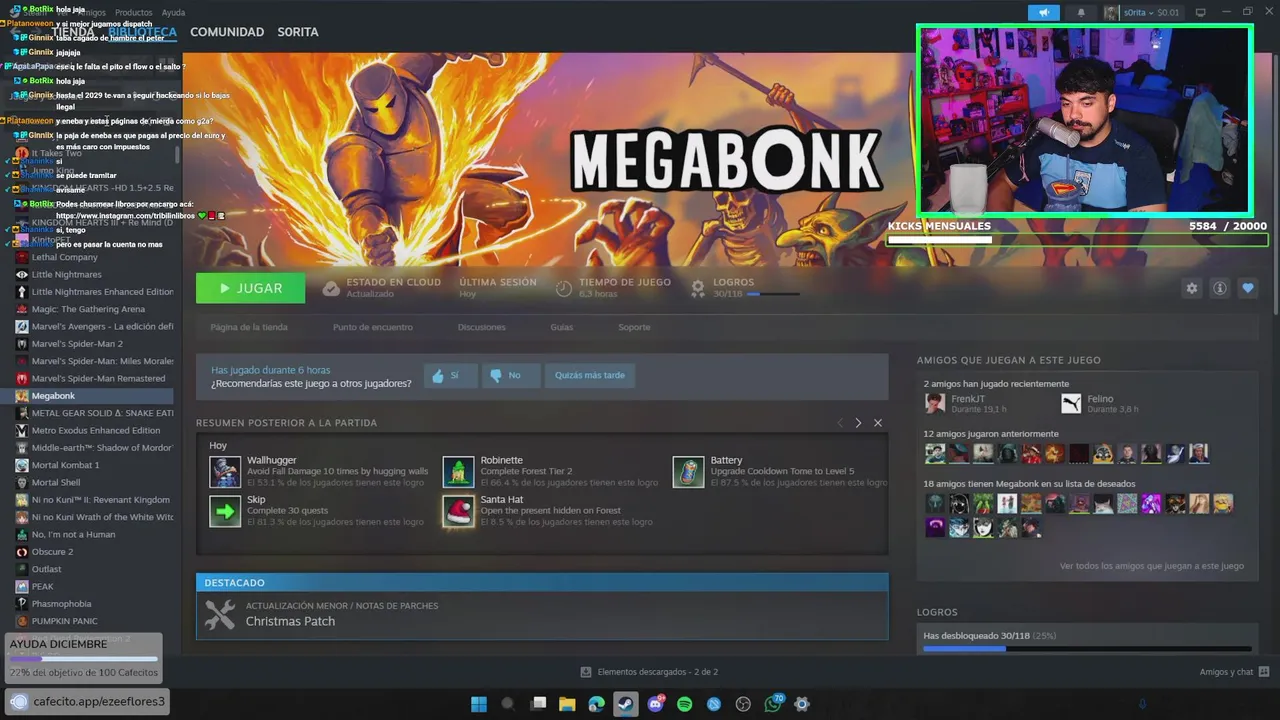Open the COMUNIDAD menu
The image size is (1280, 720).
(x=227, y=32)
